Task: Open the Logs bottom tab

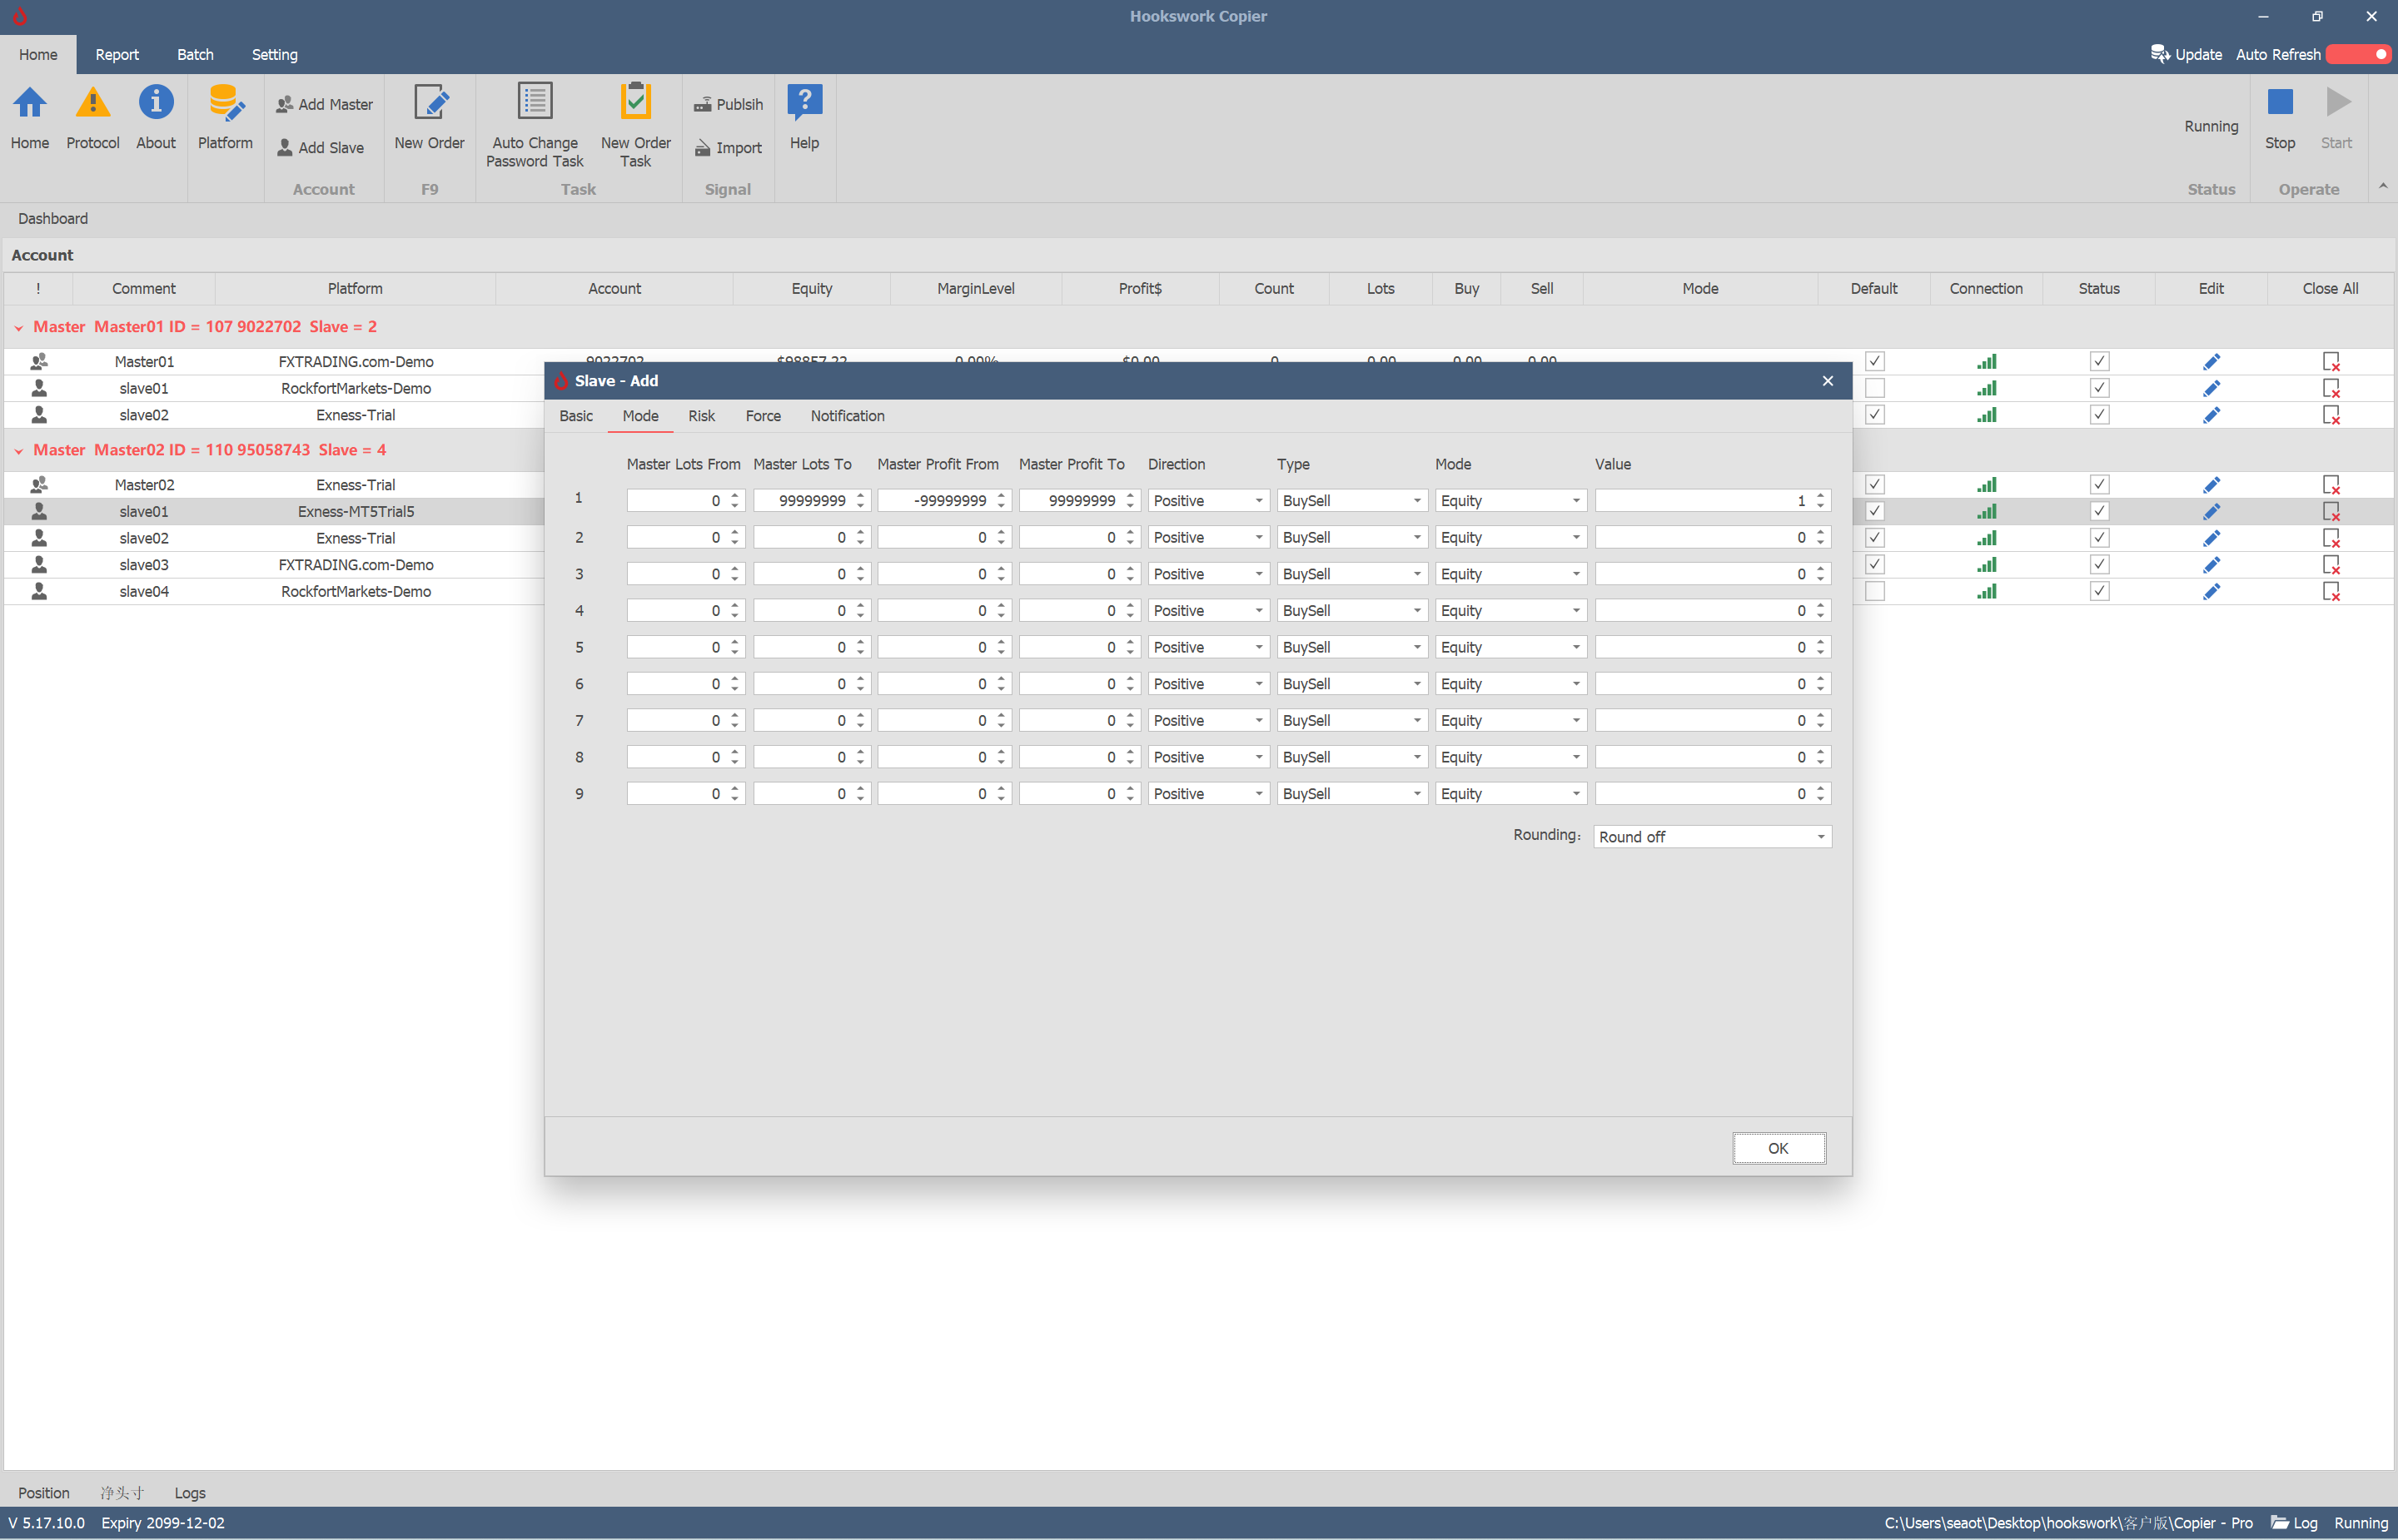Action: (190, 1492)
